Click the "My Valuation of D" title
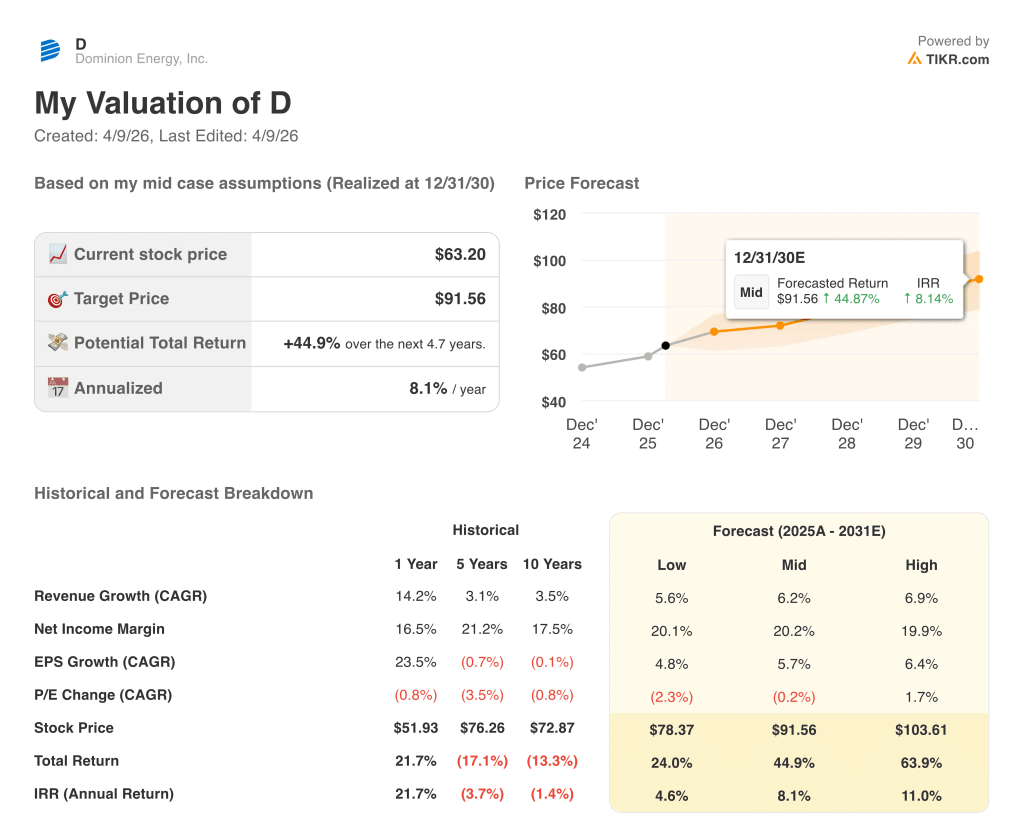This screenshot has width=1024, height=832. pyautogui.click(x=163, y=103)
